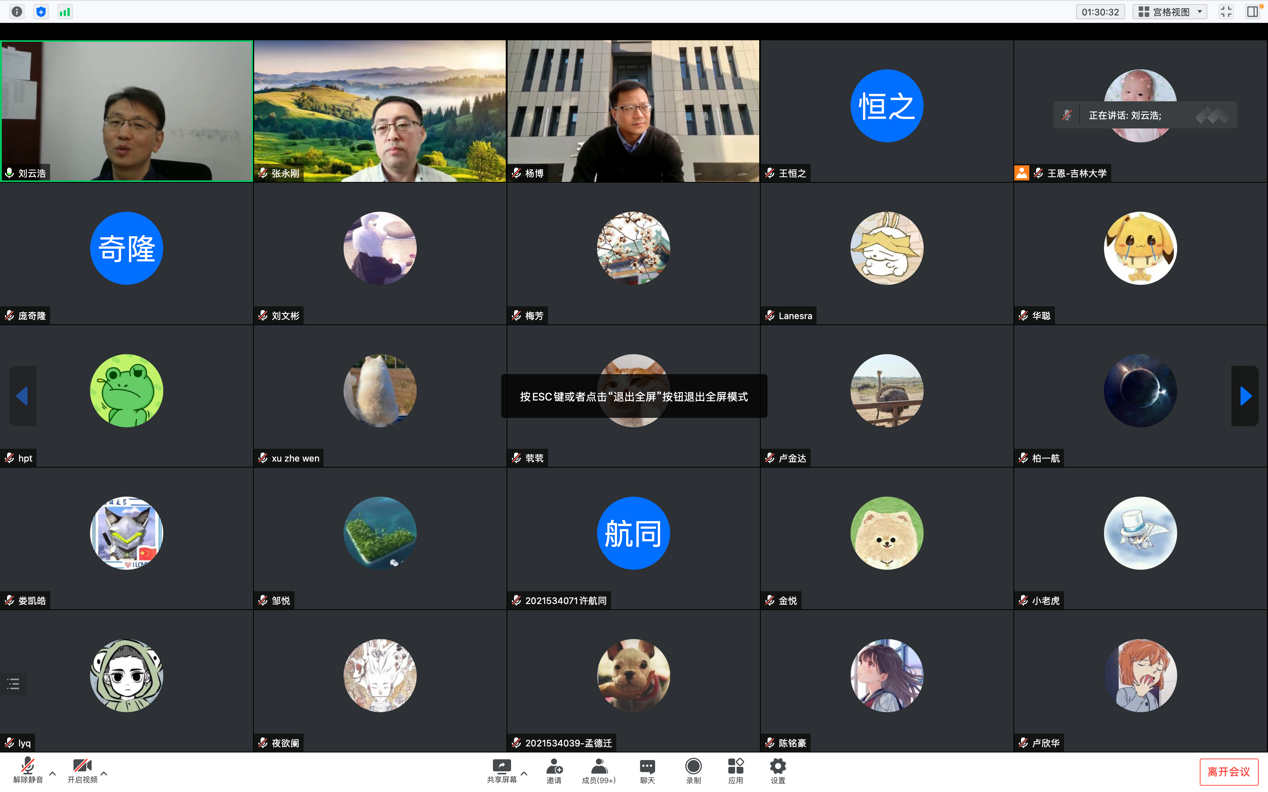
Task: Open the settings (设置) gear
Action: click(778, 770)
